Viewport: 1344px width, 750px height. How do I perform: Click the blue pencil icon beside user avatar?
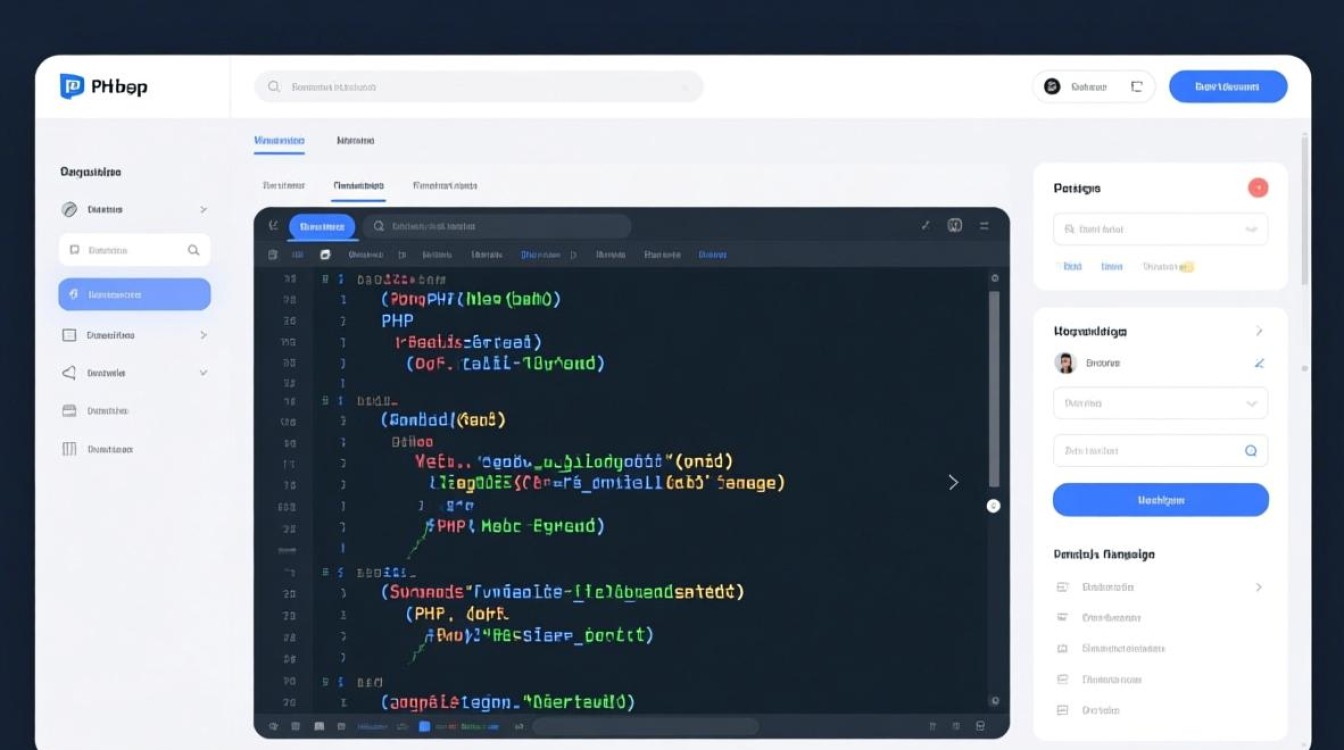point(1259,363)
